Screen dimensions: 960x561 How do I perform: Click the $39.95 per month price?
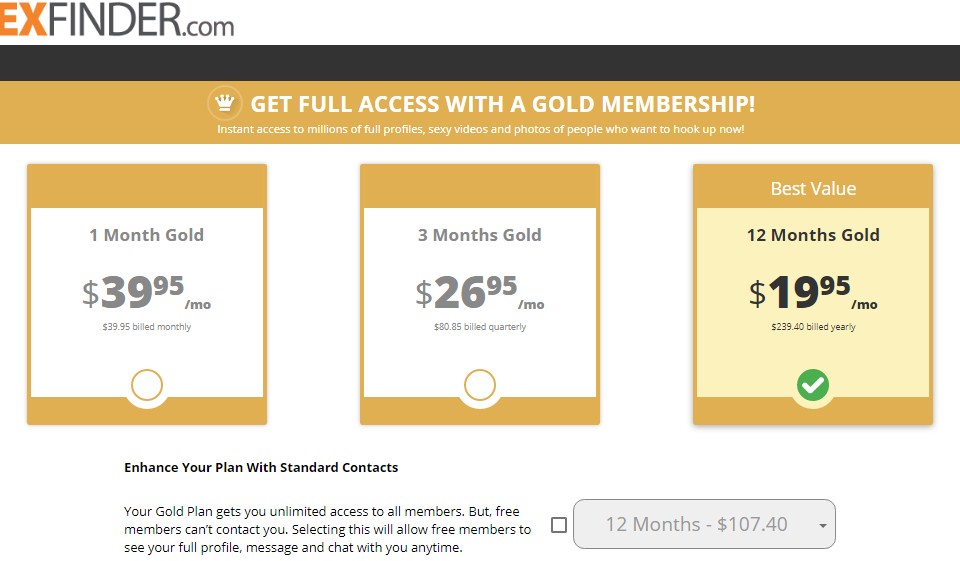click(146, 292)
